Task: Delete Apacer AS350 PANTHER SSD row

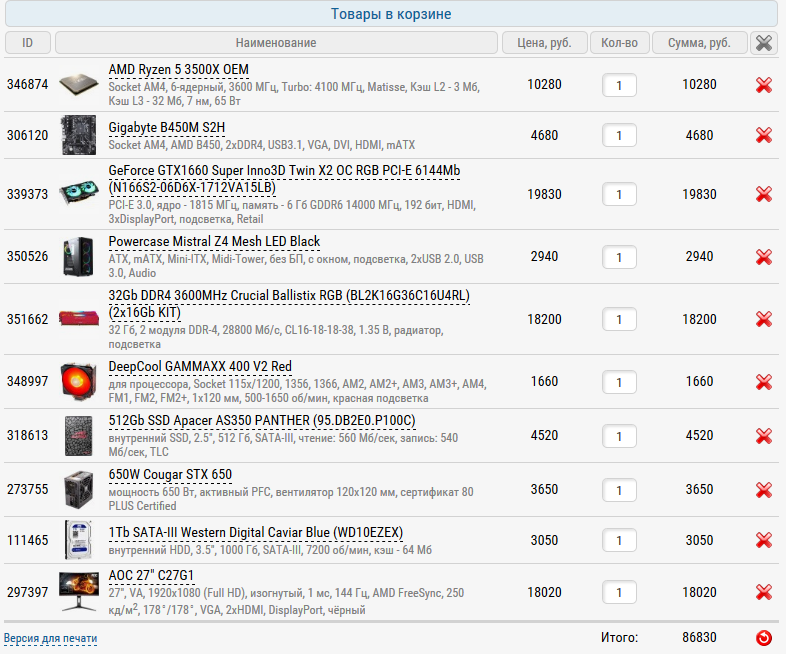Action: coord(763,435)
